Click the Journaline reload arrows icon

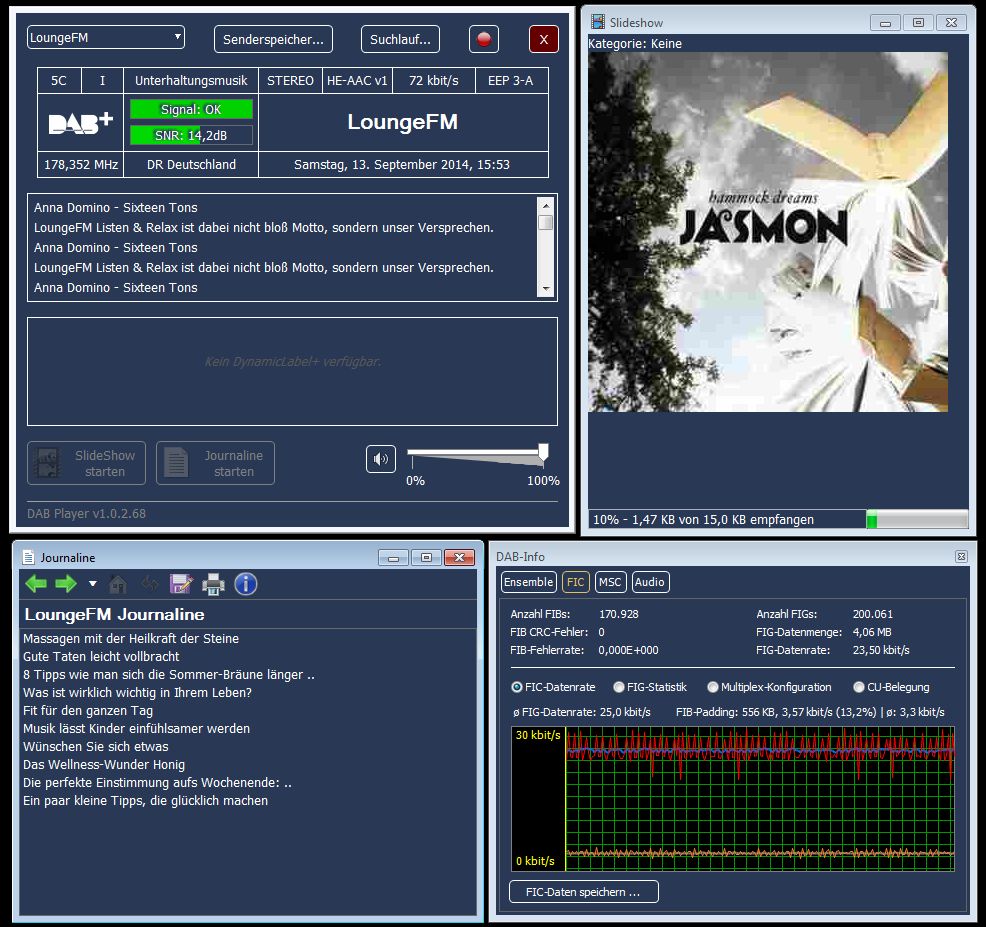[x=150, y=584]
